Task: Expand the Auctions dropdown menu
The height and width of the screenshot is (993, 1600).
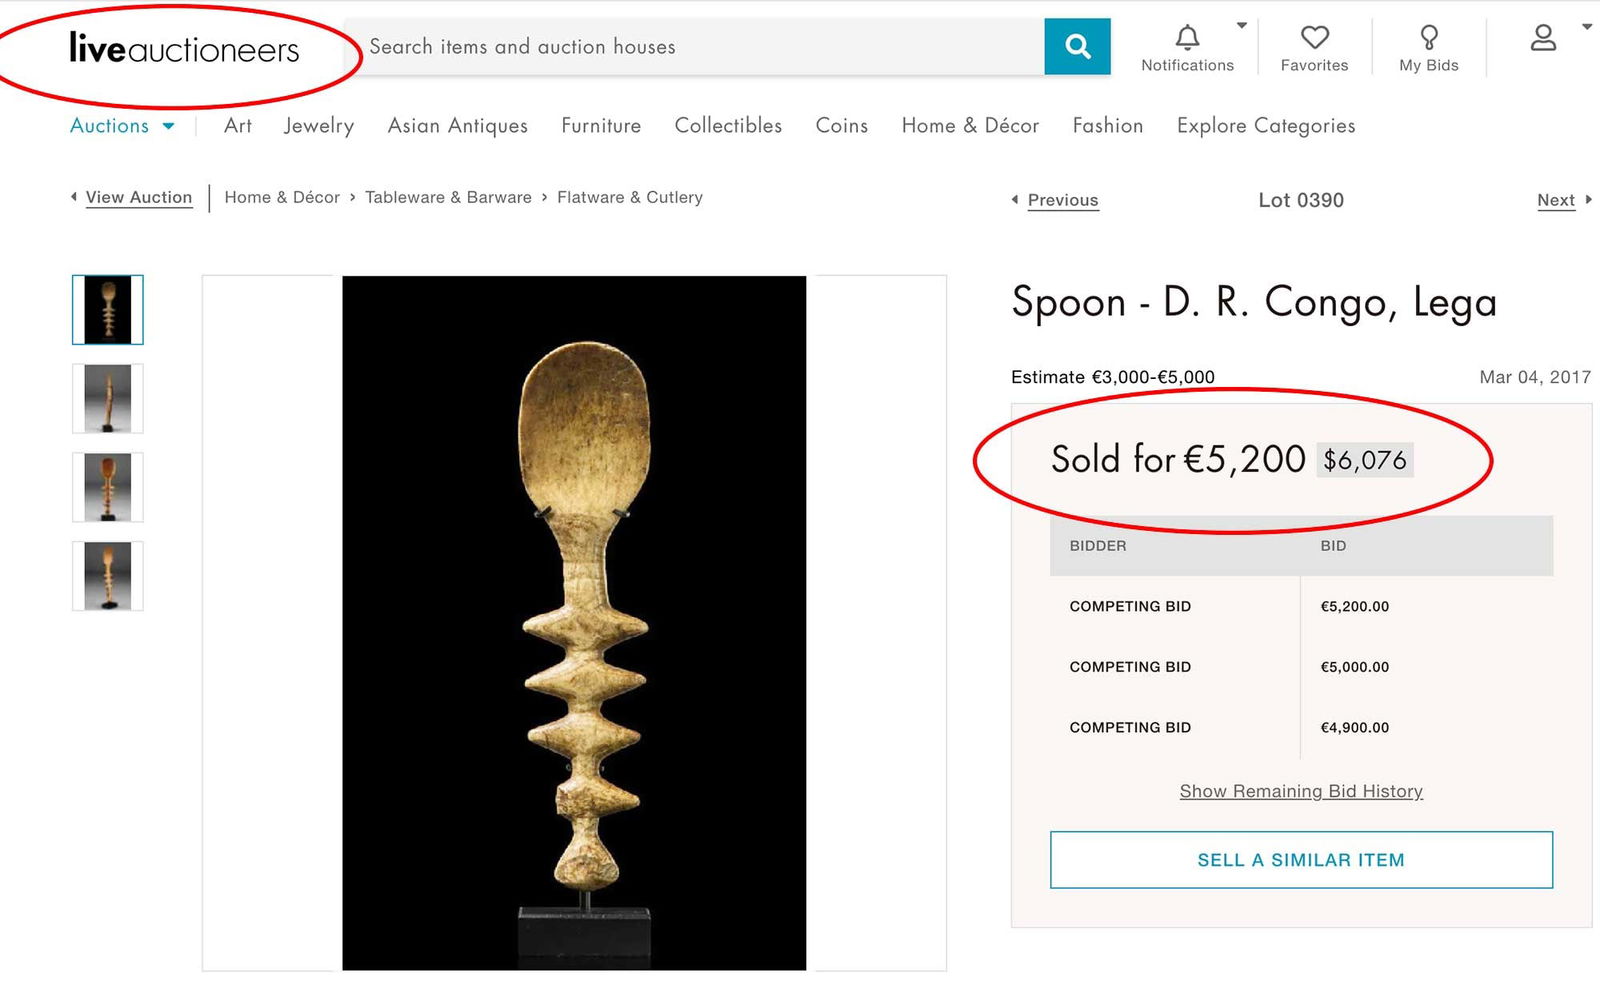Action: 122,126
